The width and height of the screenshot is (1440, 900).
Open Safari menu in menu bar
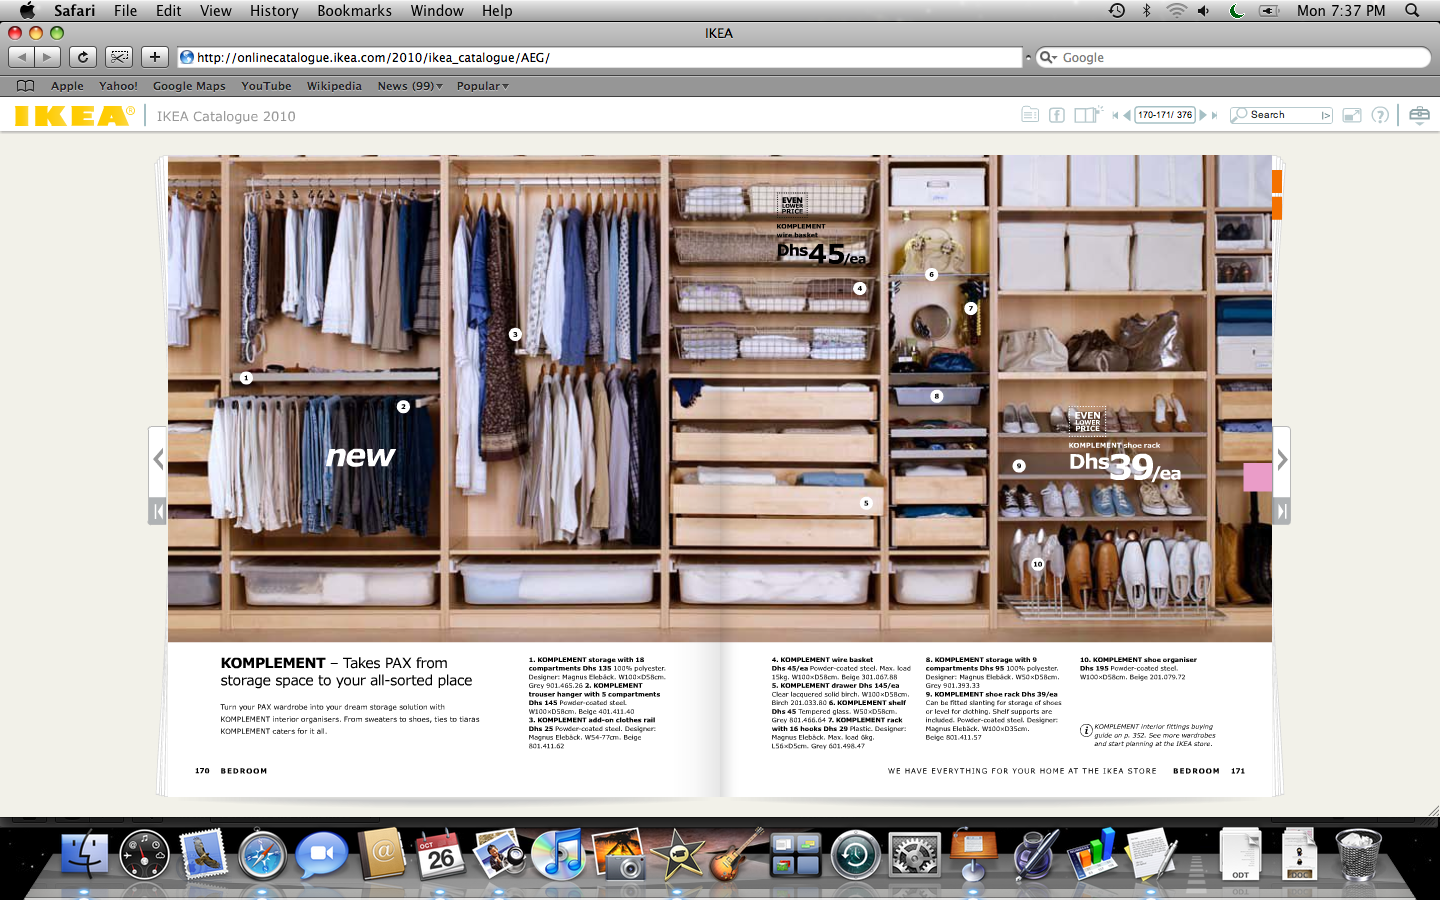[x=74, y=10]
